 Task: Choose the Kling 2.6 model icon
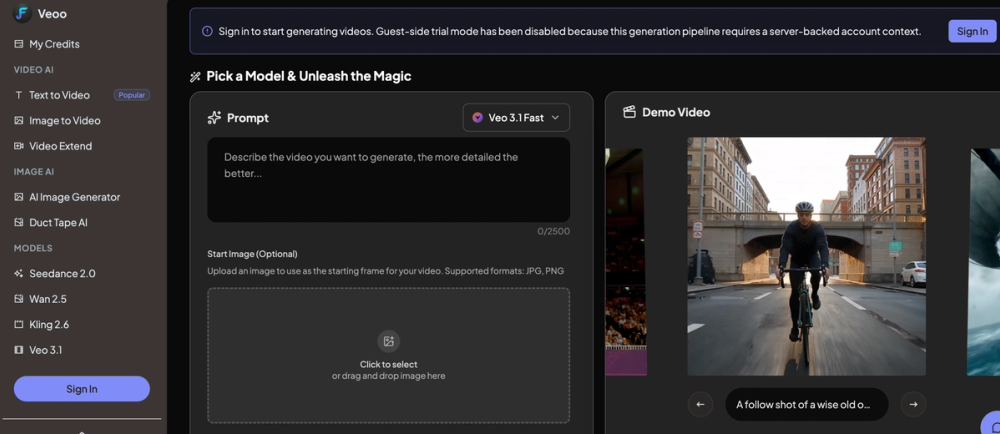pos(18,324)
